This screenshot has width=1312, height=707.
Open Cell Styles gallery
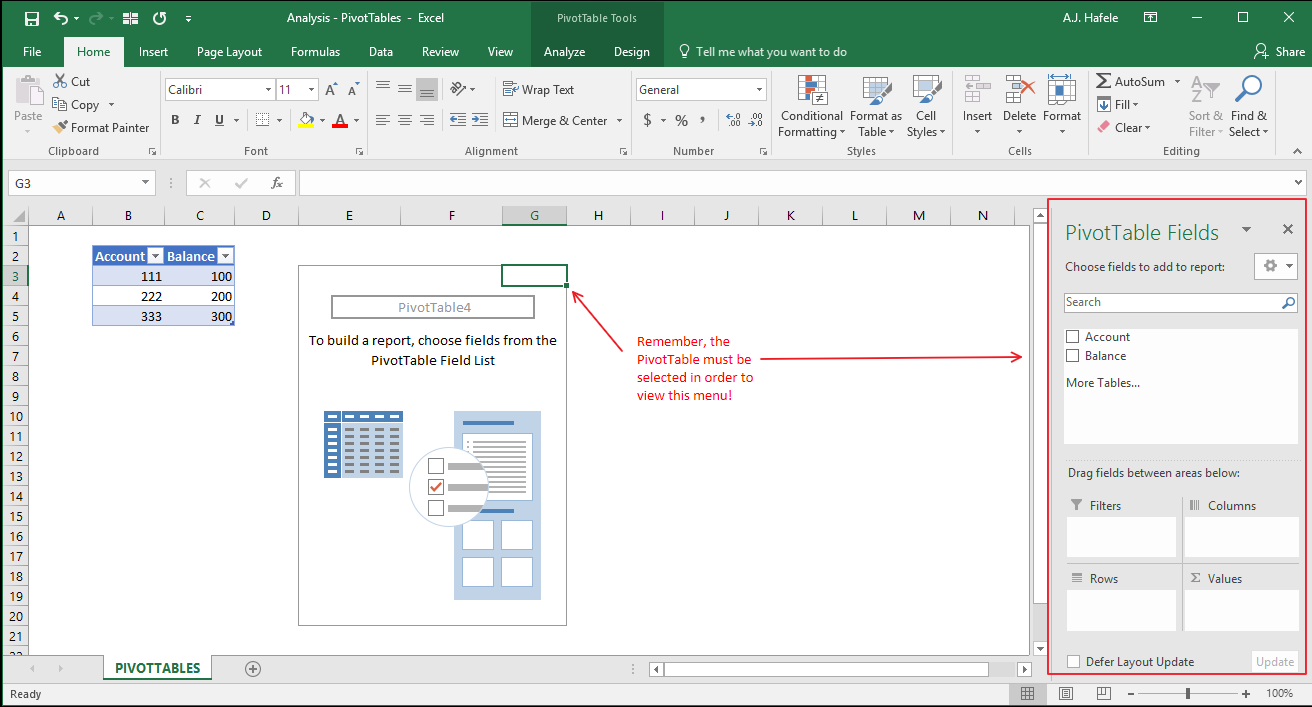[x=926, y=107]
